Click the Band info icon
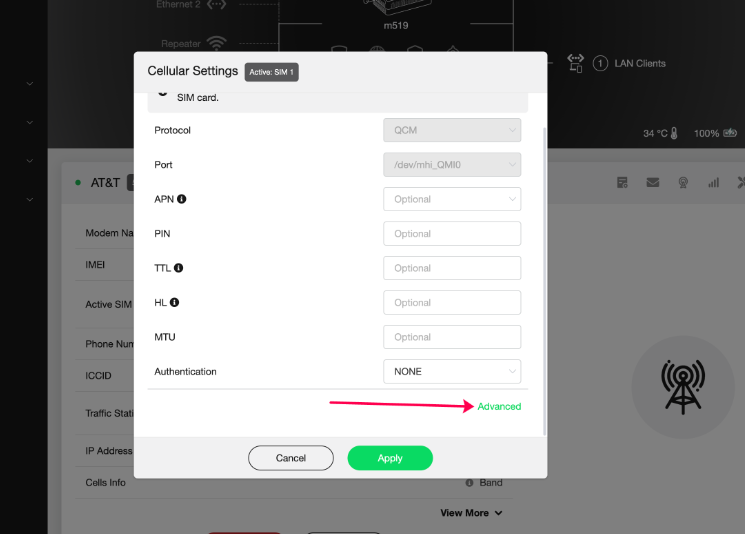 tap(469, 483)
